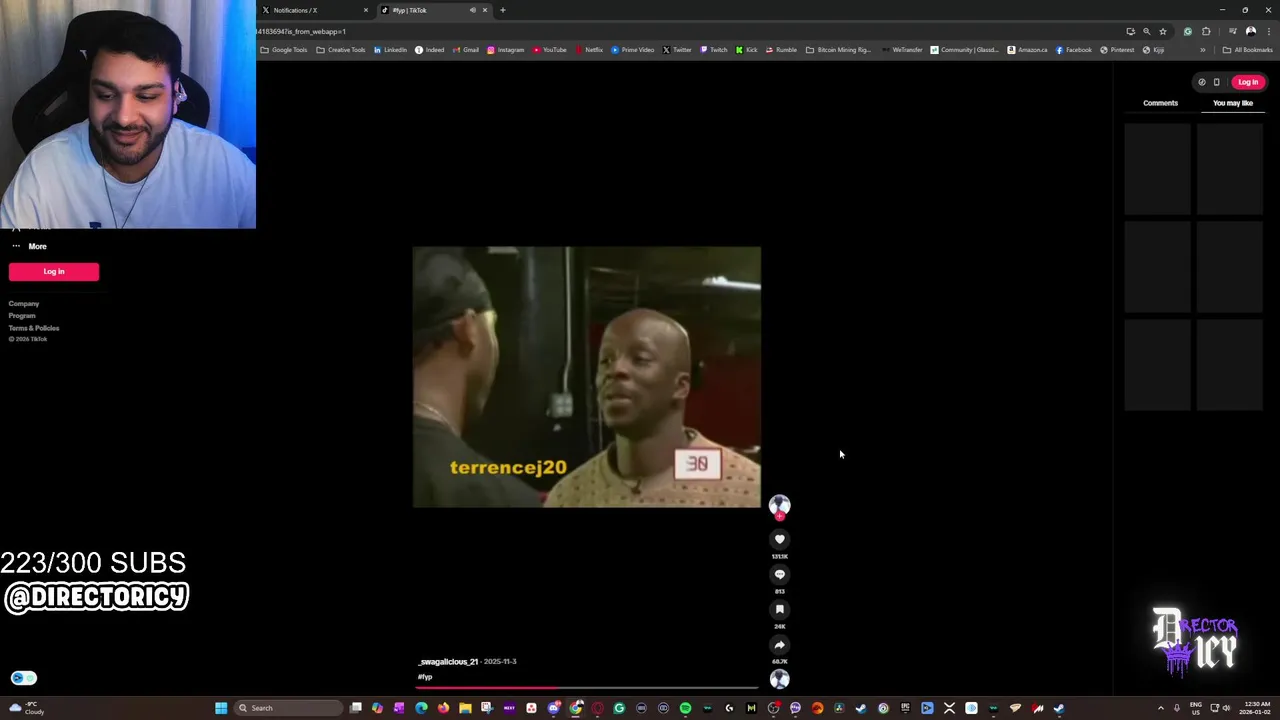The width and height of the screenshot is (1280, 720).
Task: Open Bitcoin Mining Rig bookmark folder
Action: (x=838, y=50)
